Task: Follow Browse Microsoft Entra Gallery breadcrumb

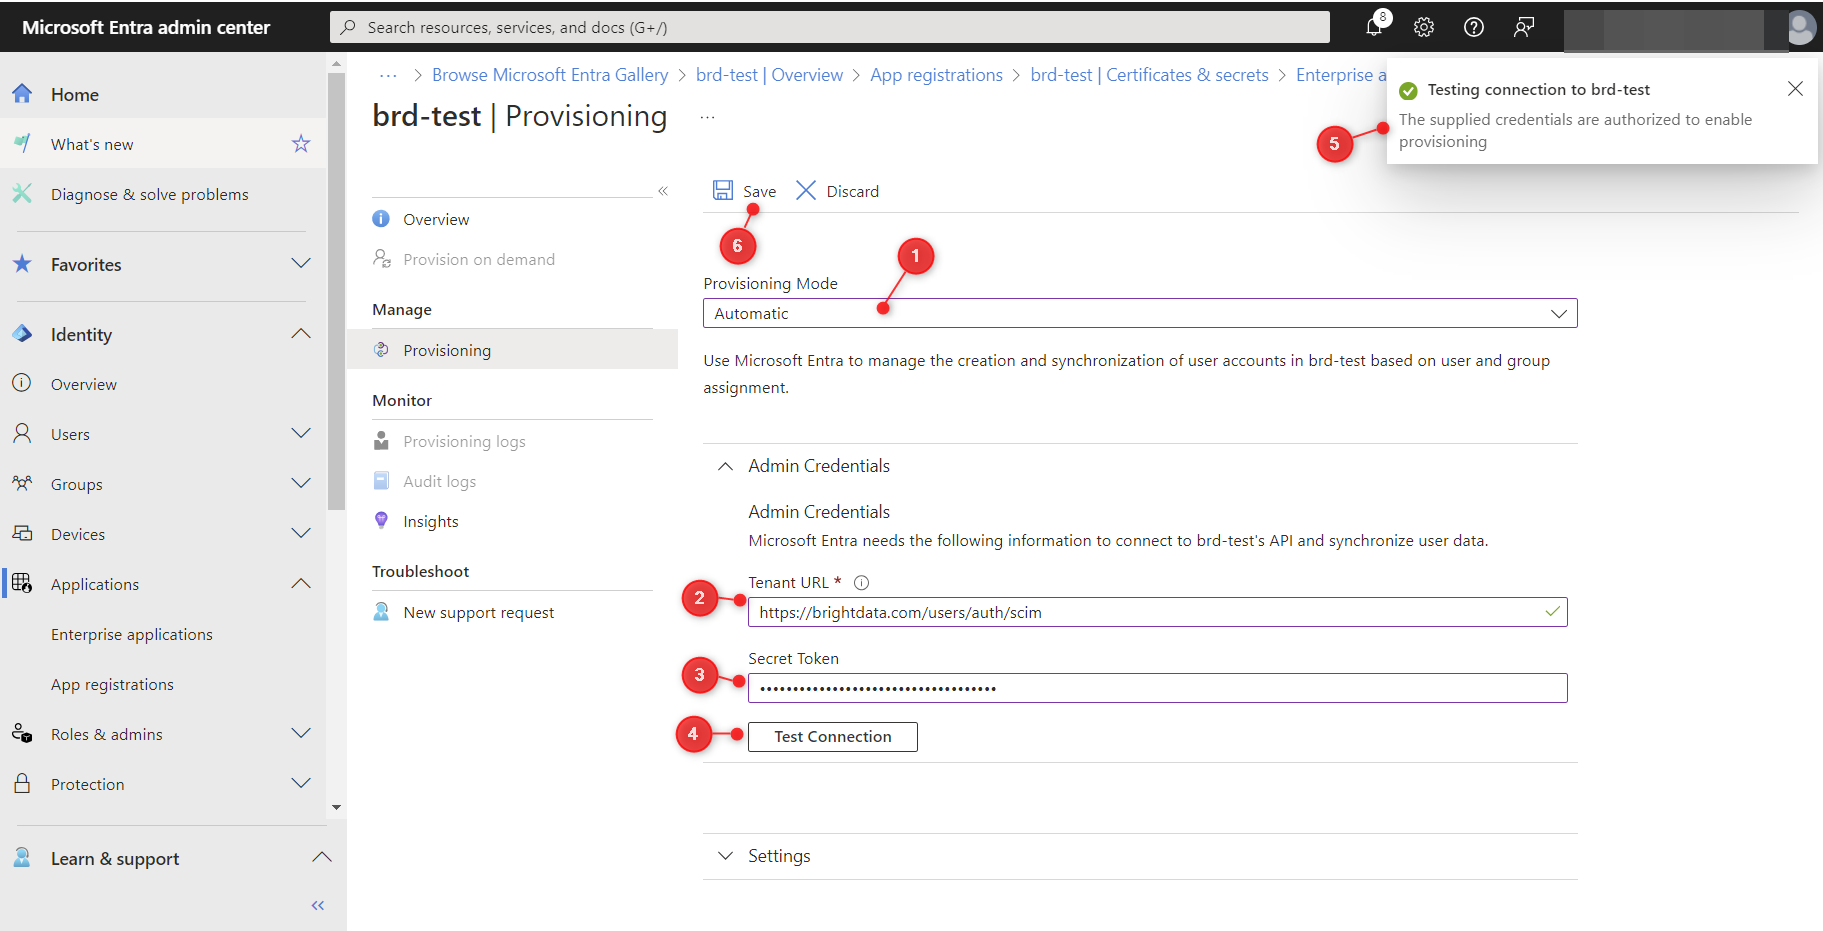Action: (550, 75)
